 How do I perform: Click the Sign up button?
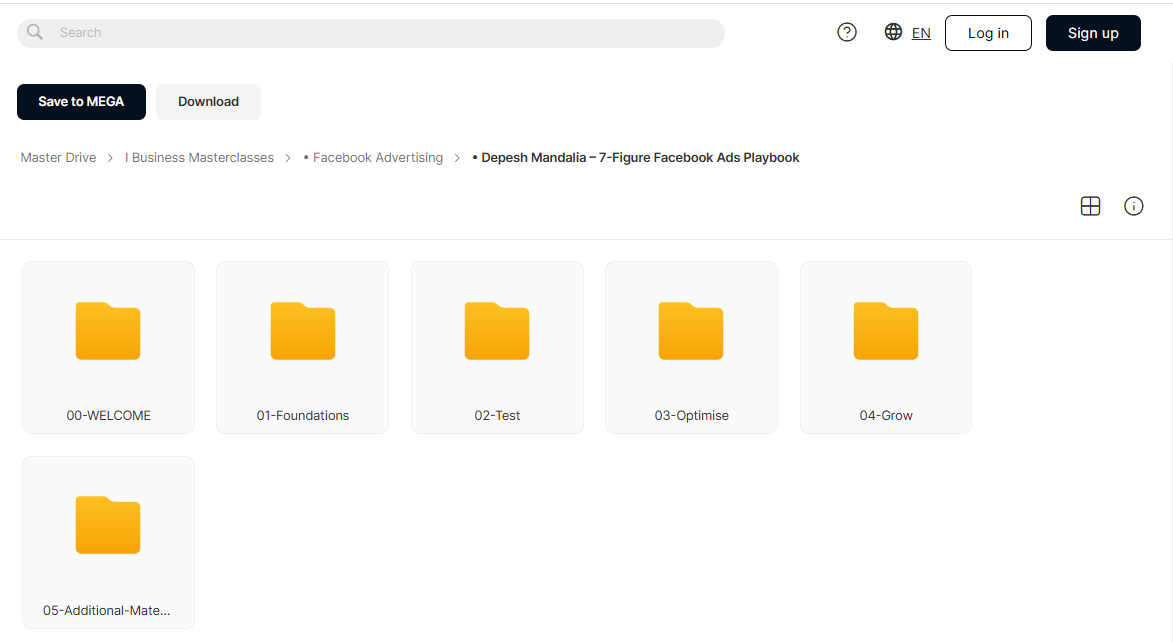tap(1093, 33)
